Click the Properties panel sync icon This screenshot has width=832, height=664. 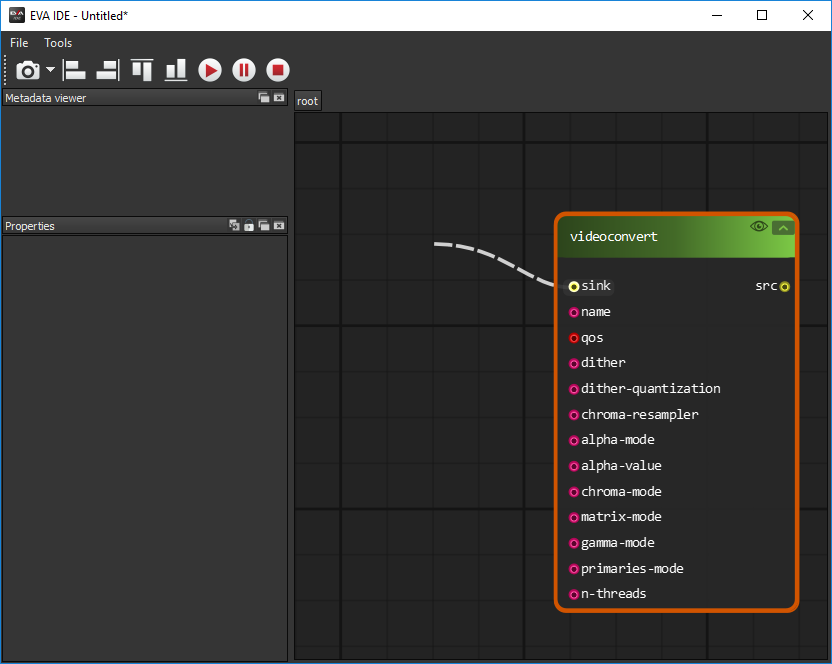(x=234, y=226)
